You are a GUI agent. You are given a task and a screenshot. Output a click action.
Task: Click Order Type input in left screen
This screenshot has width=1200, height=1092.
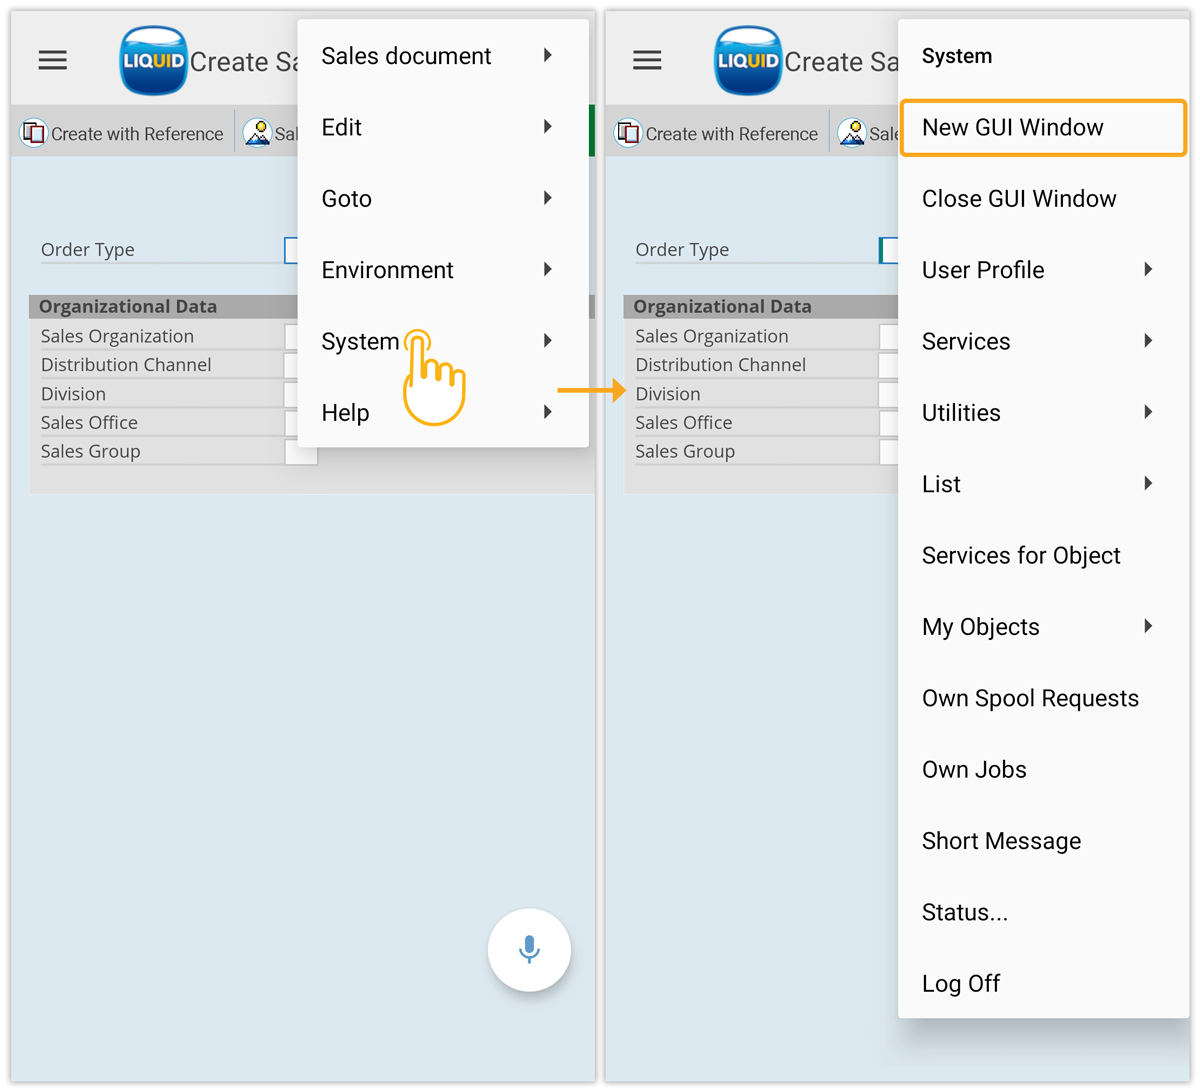point(291,250)
